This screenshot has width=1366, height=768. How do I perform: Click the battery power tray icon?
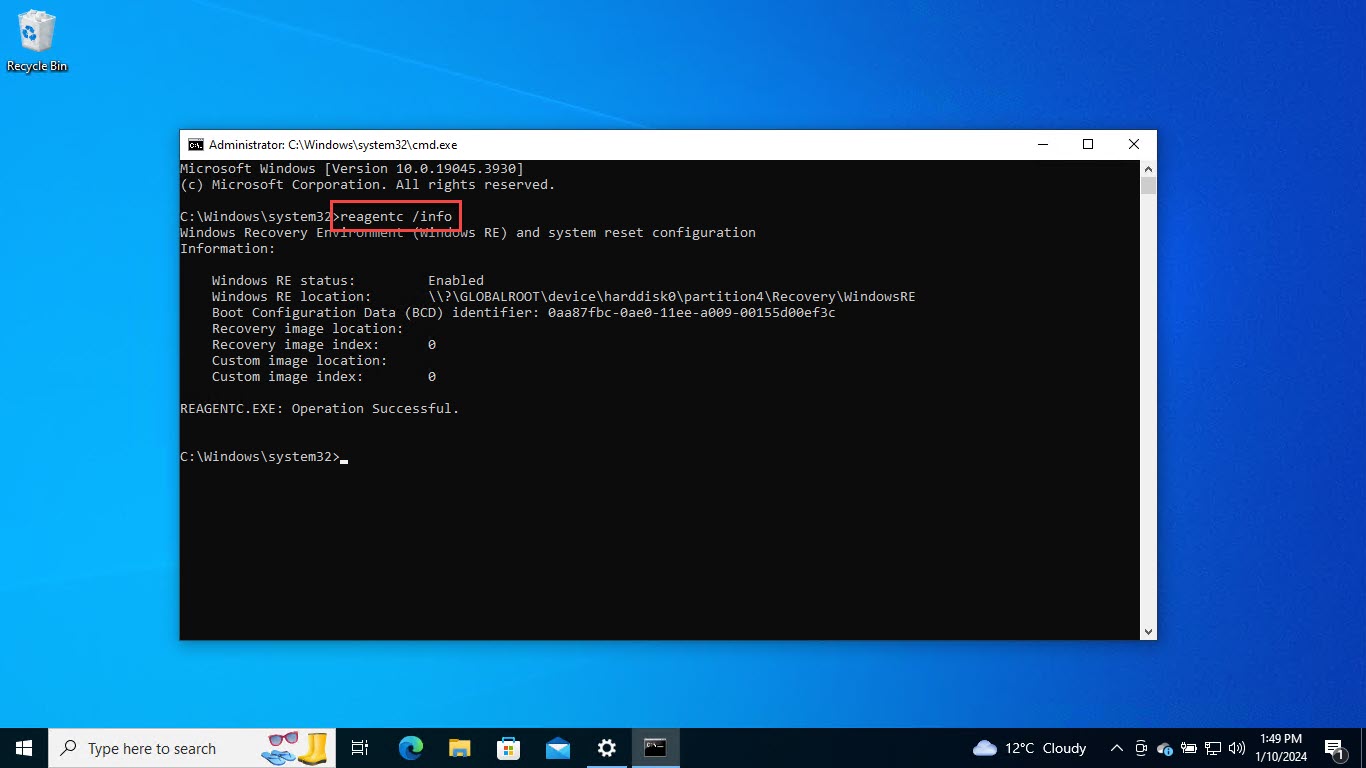click(1189, 748)
